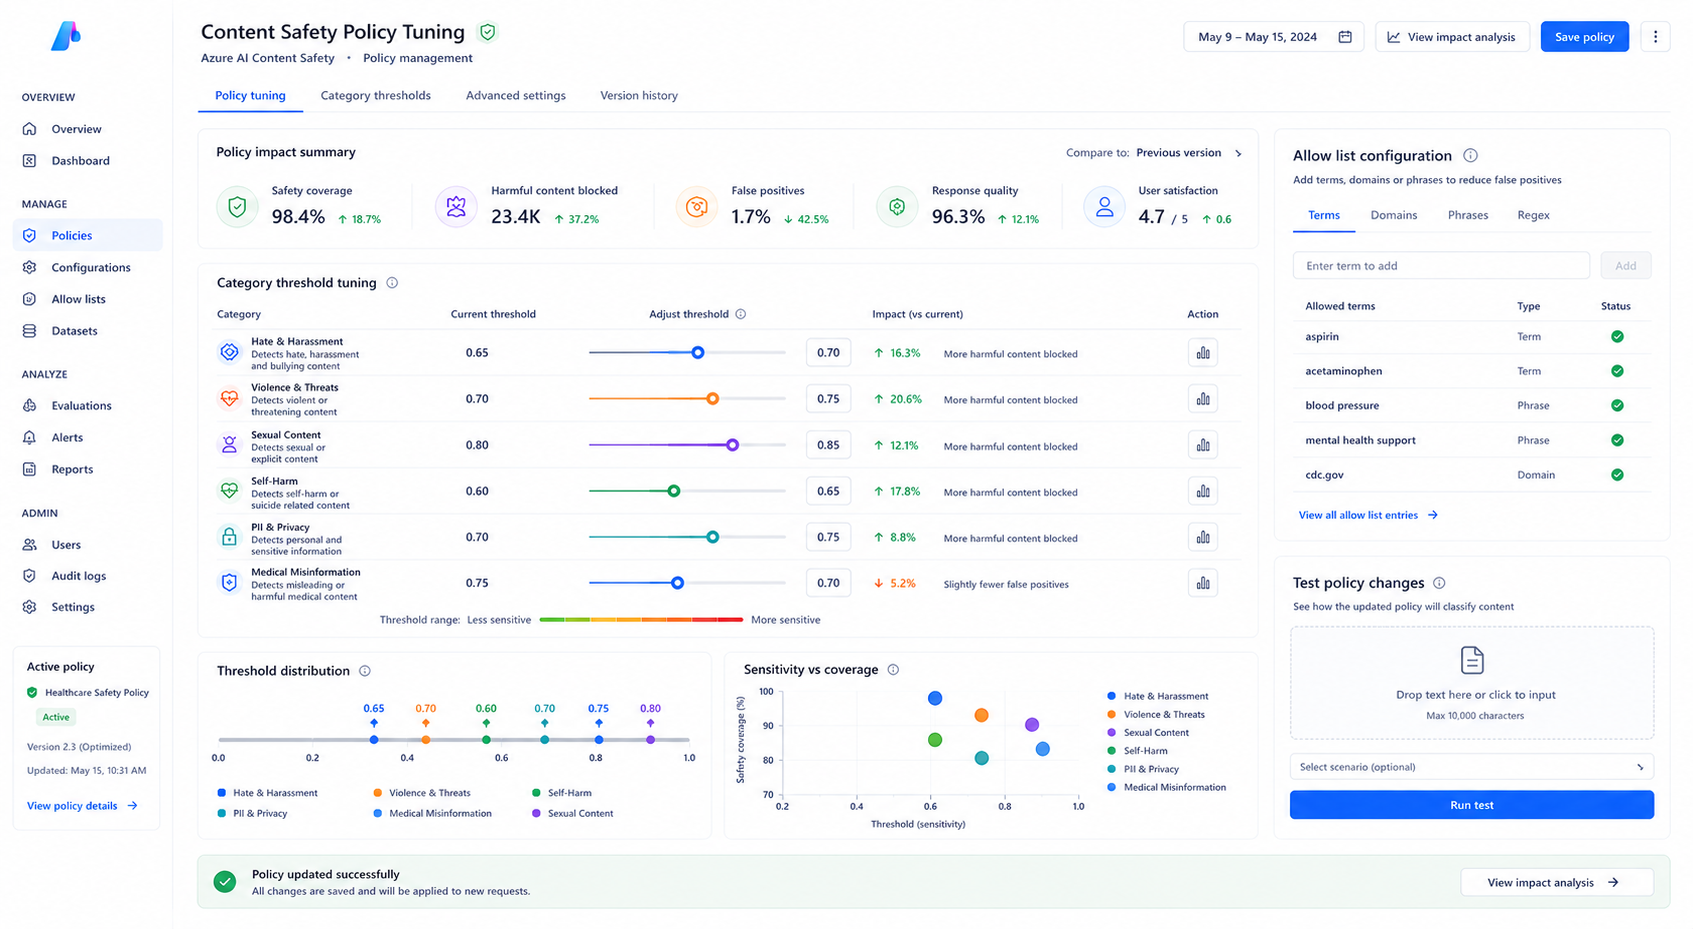Screen dimensions: 1693x929
Task: Show chart for Violence & Threats row
Action: 1203,399
